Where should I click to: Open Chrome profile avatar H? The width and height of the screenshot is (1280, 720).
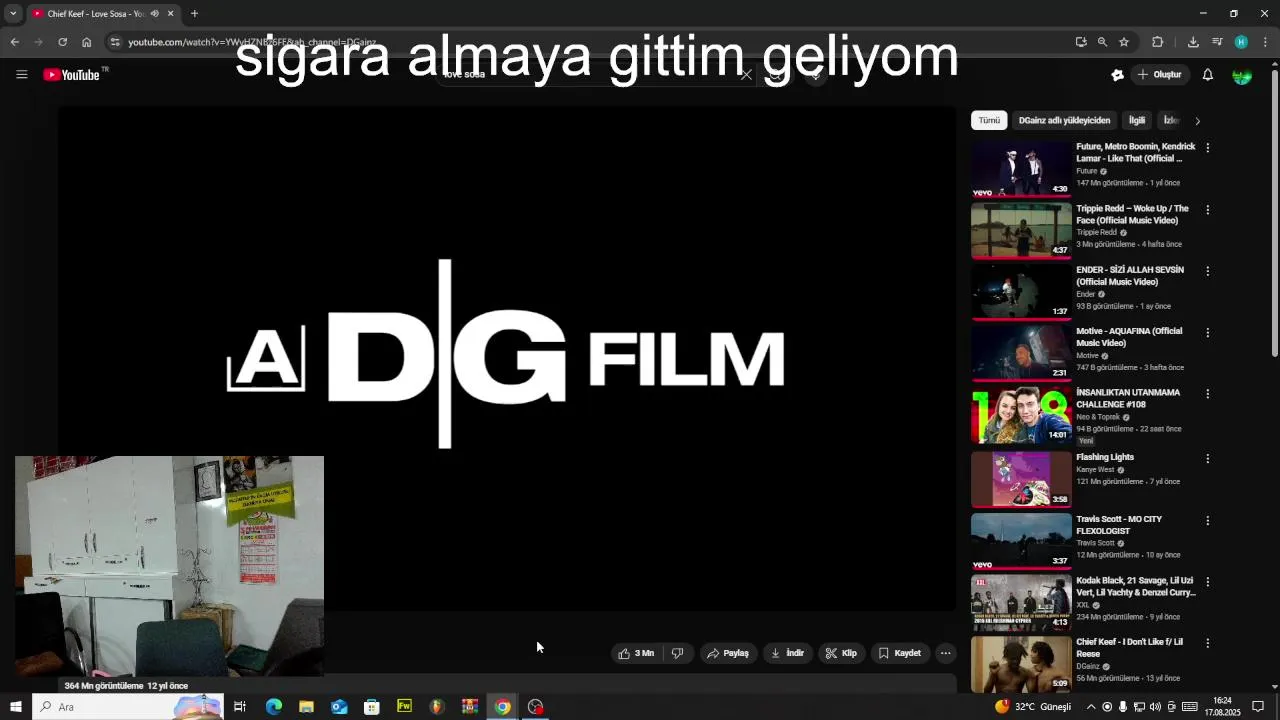pyautogui.click(x=1241, y=42)
